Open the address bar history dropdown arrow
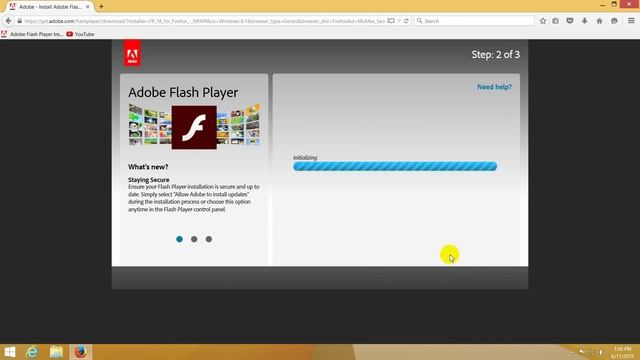 399,21
